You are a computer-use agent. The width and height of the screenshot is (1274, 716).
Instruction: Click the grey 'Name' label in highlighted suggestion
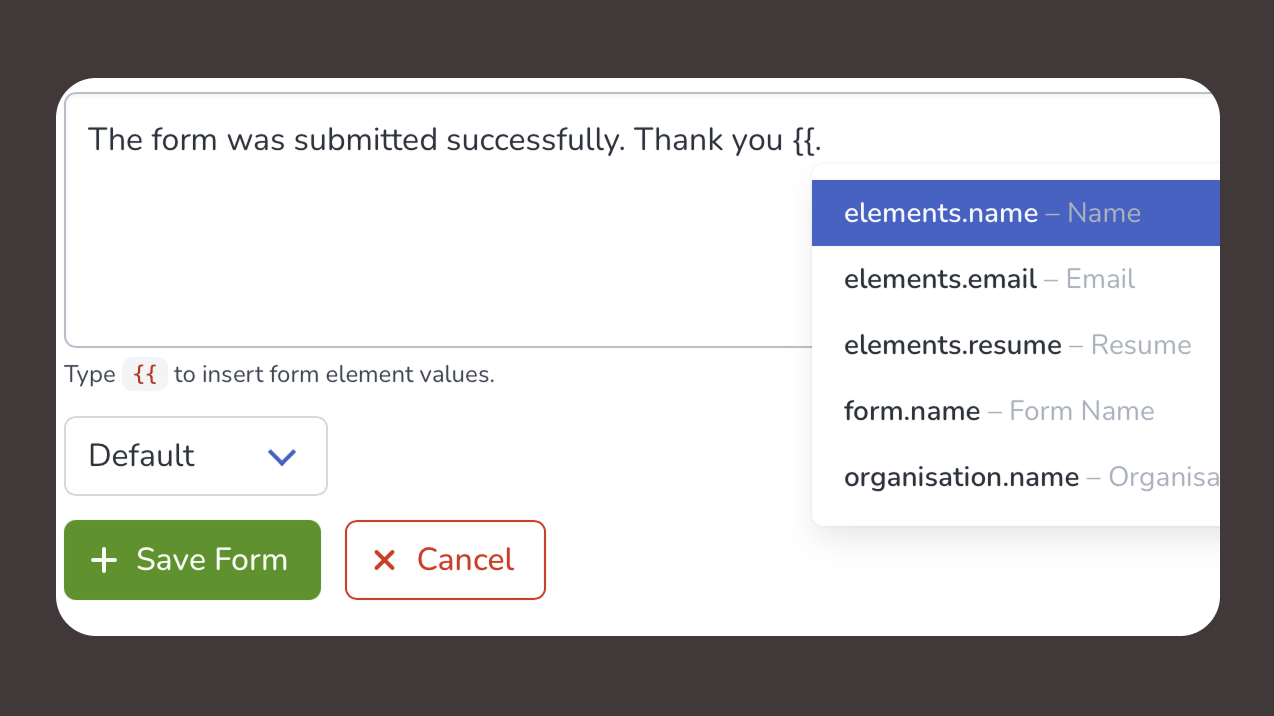pos(1104,213)
